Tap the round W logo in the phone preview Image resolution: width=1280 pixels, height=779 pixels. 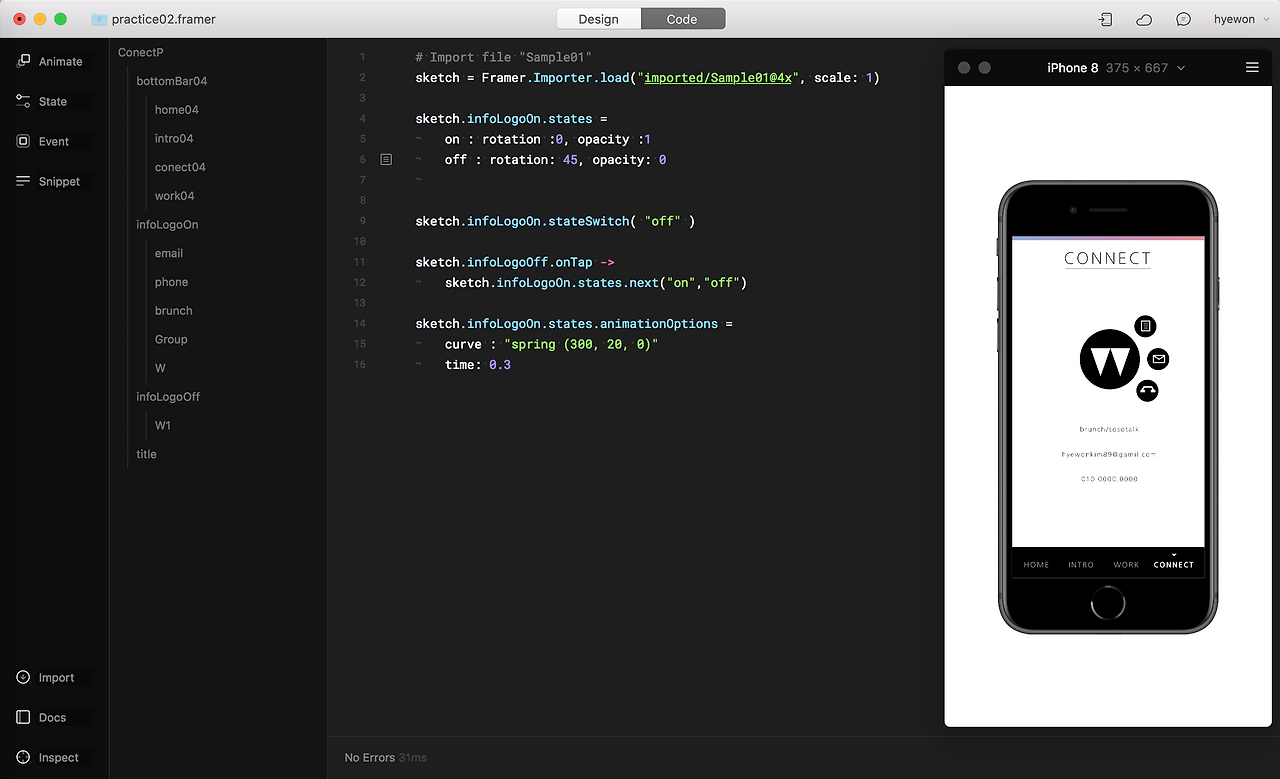1110,358
